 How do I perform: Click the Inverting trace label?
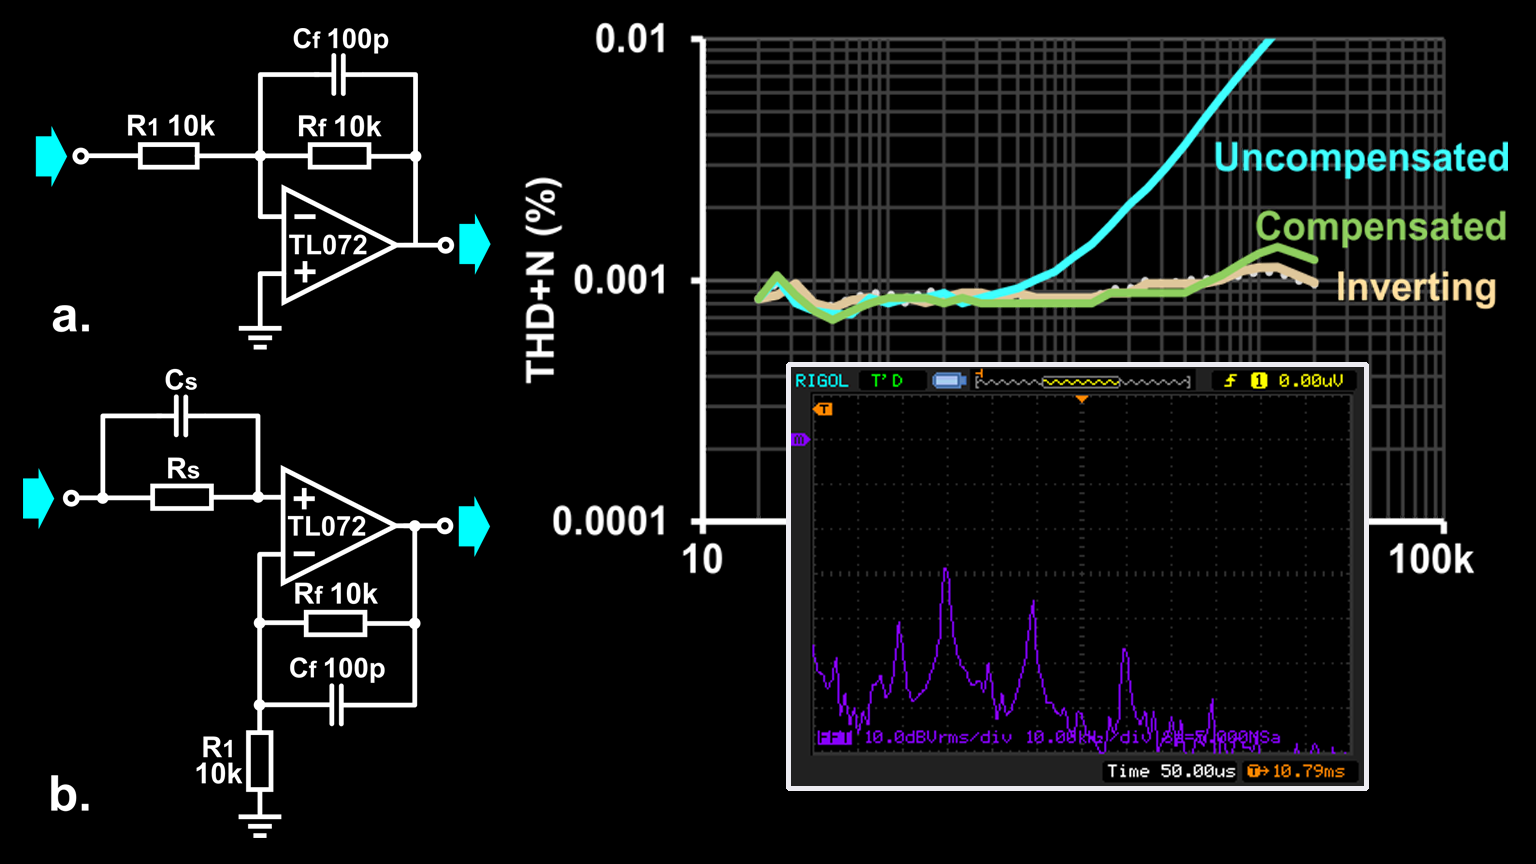pyautogui.click(x=1414, y=288)
